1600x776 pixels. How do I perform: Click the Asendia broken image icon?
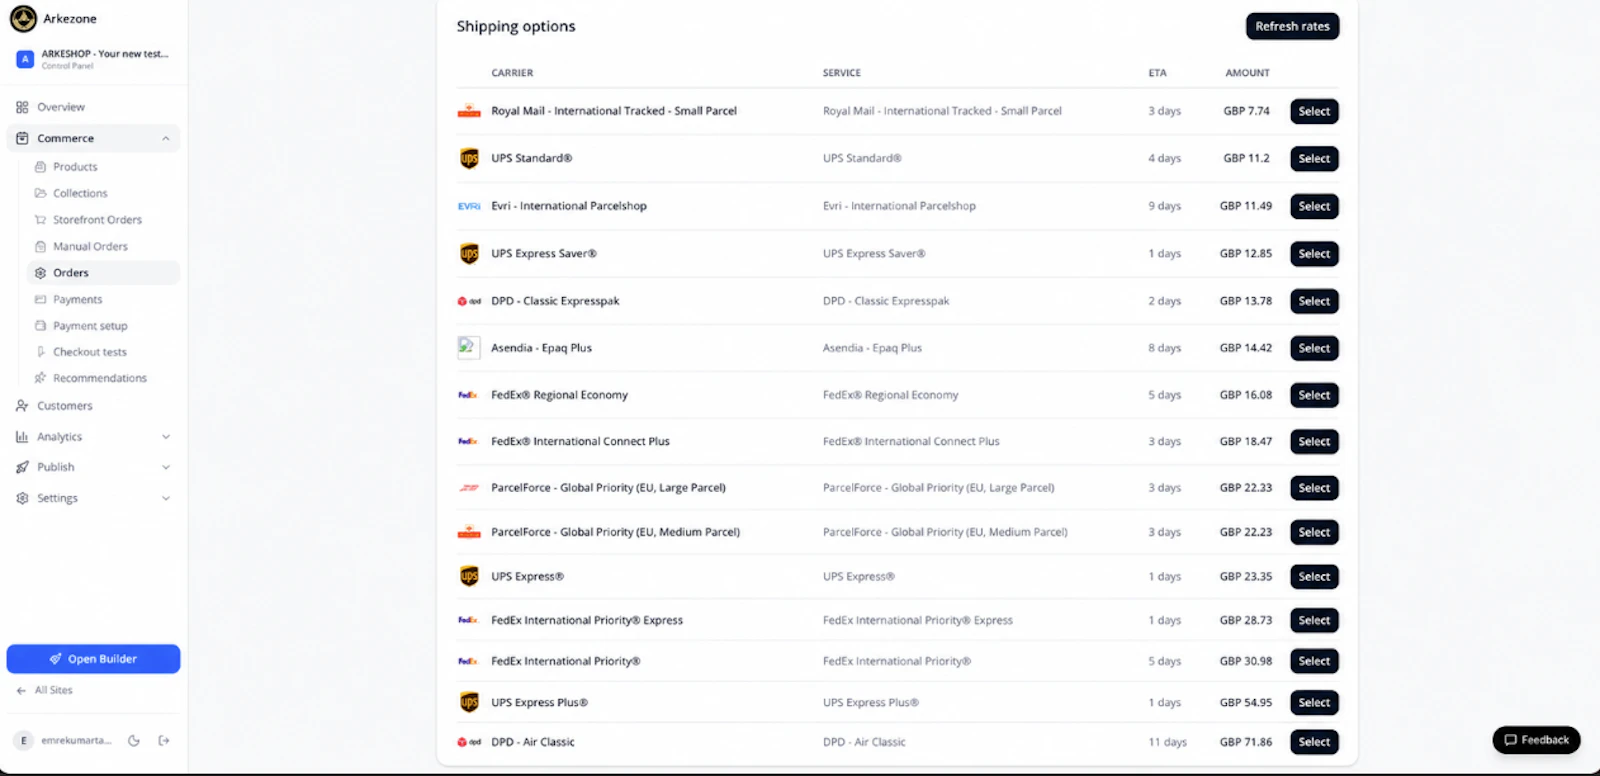(x=468, y=347)
